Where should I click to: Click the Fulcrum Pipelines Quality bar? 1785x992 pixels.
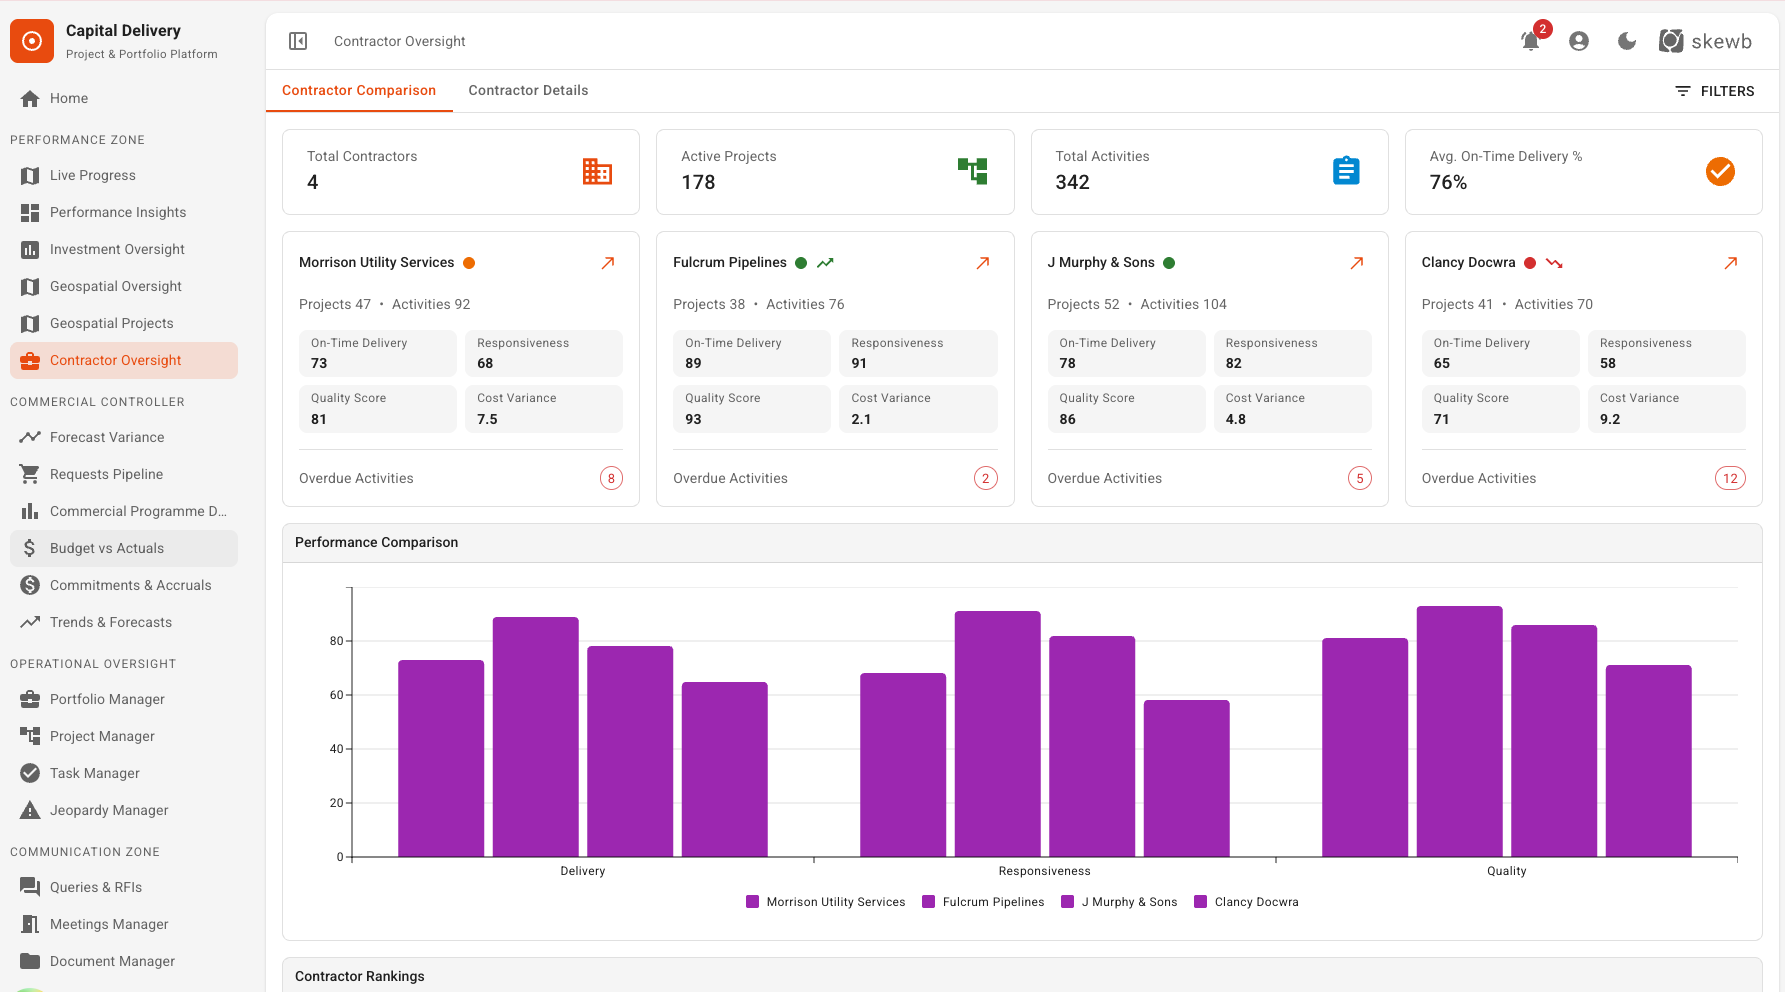point(1459,731)
